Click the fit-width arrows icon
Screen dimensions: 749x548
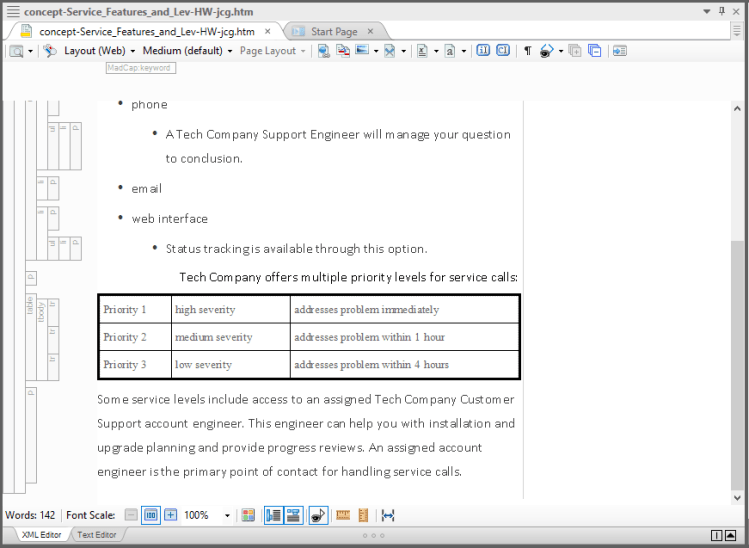[x=388, y=515]
